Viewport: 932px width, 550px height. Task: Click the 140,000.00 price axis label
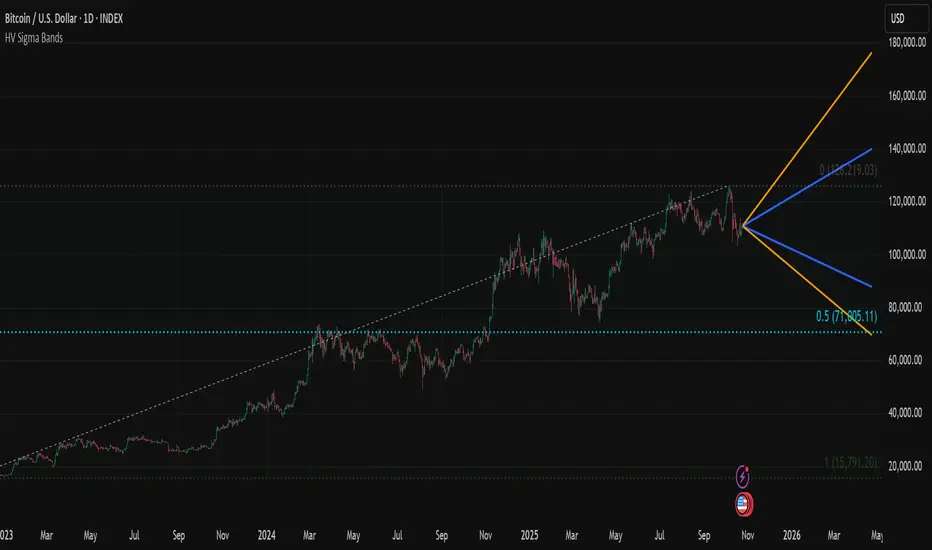point(907,149)
